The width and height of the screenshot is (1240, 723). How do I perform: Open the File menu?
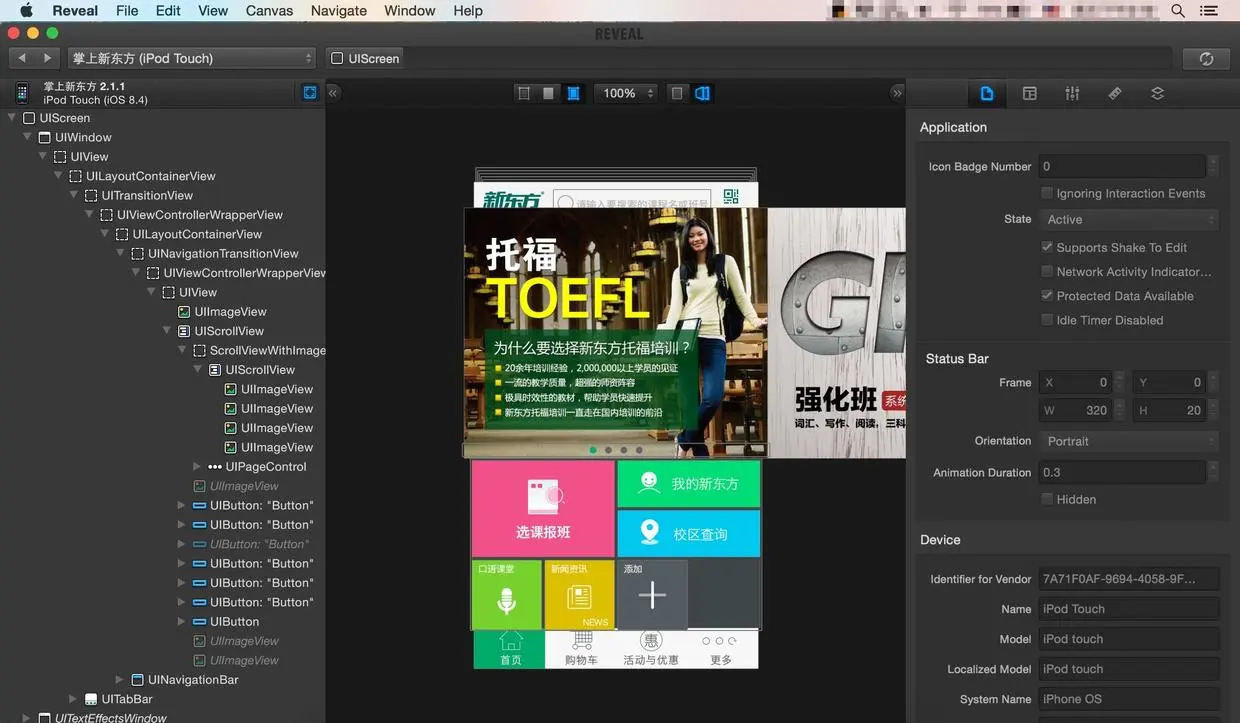pos(127,11)
